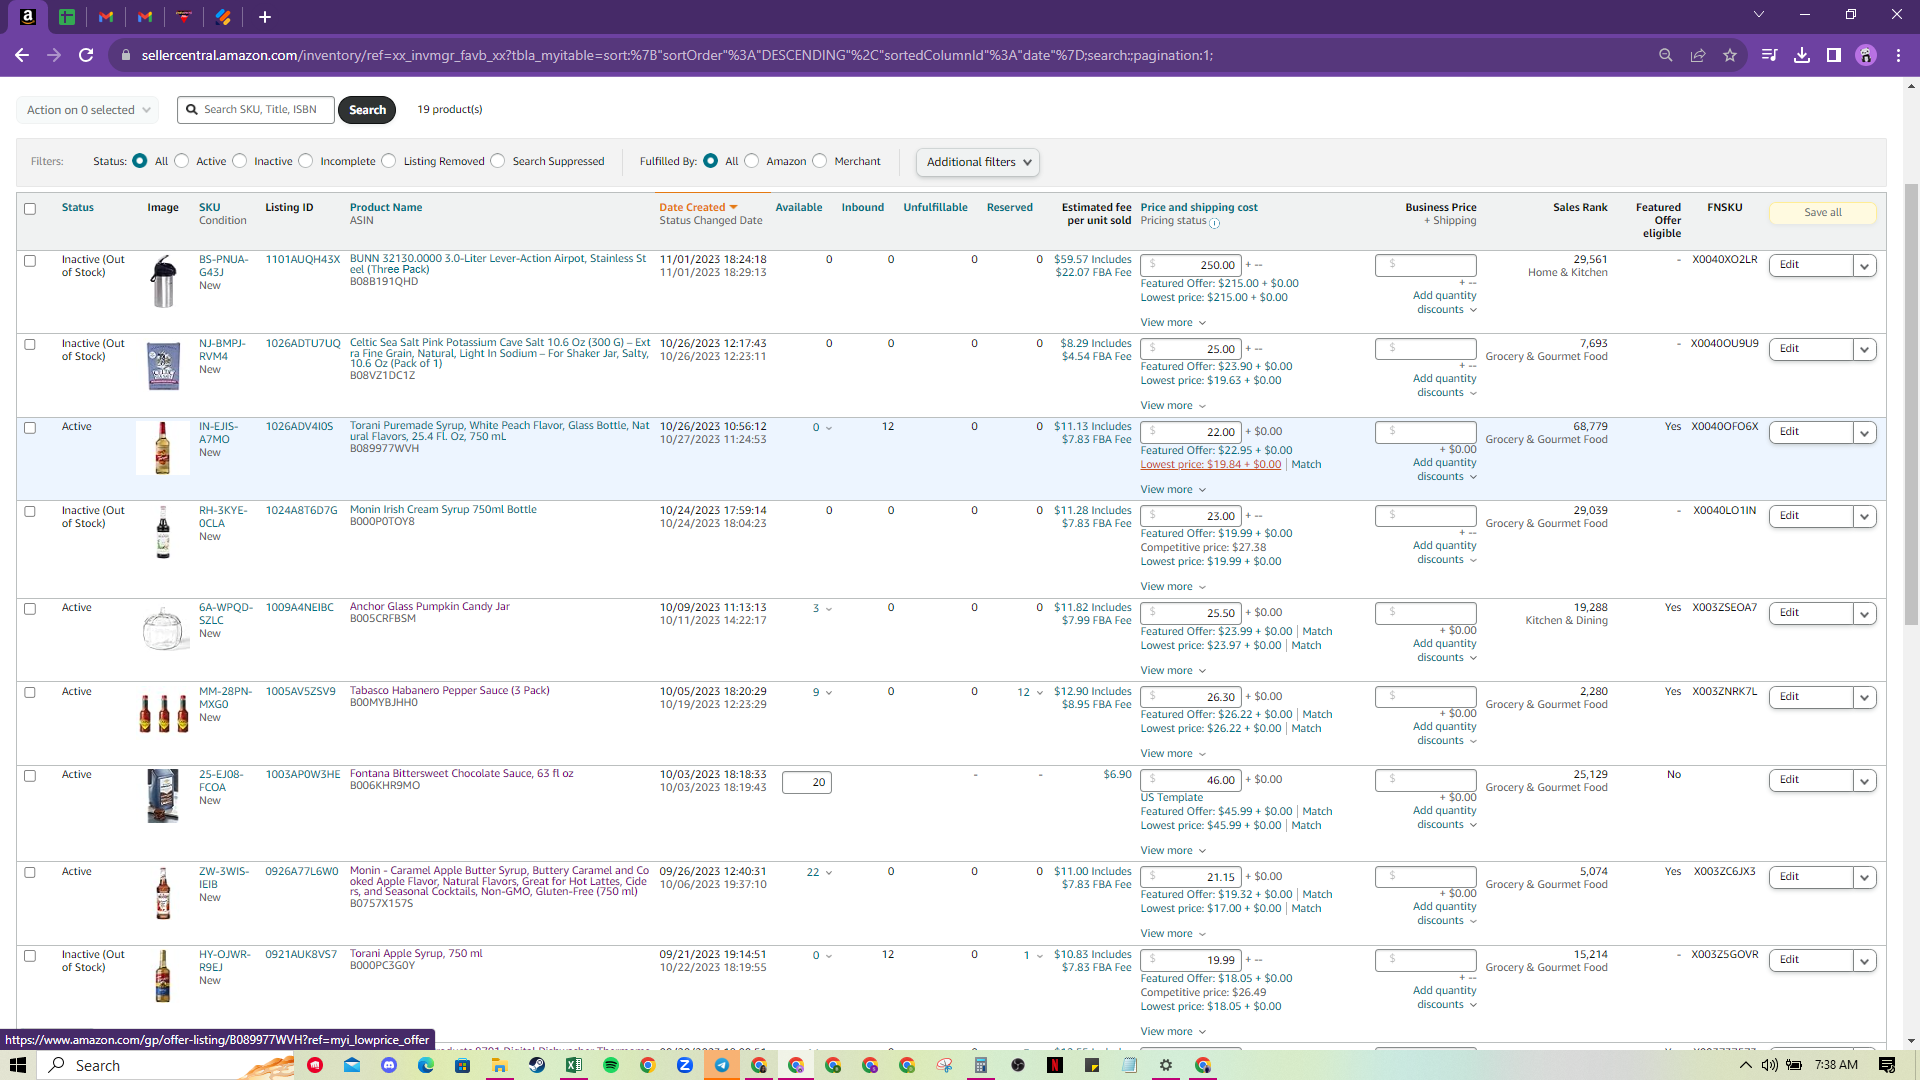Go back to the previous browser page
The width and height of the screenshot is (1920, 1080).
pos(22,55)
